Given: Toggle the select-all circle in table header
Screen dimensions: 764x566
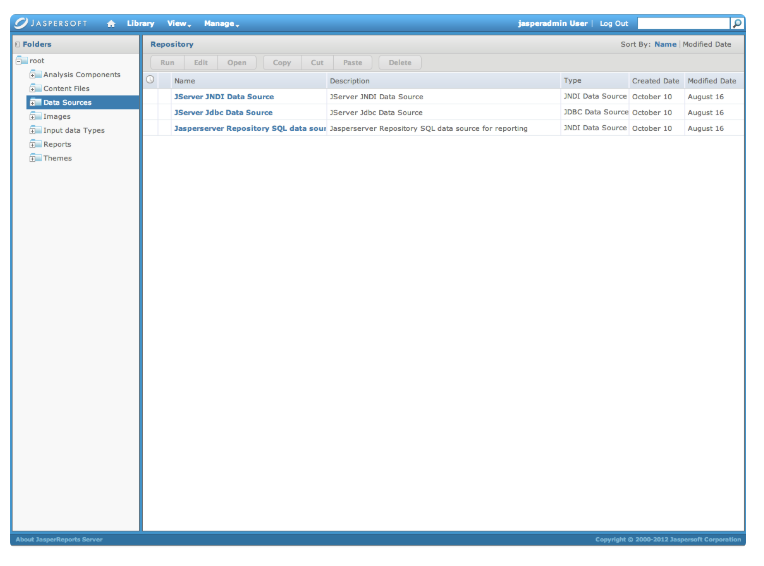Looking at the screenshot, I should coord(150,80).
